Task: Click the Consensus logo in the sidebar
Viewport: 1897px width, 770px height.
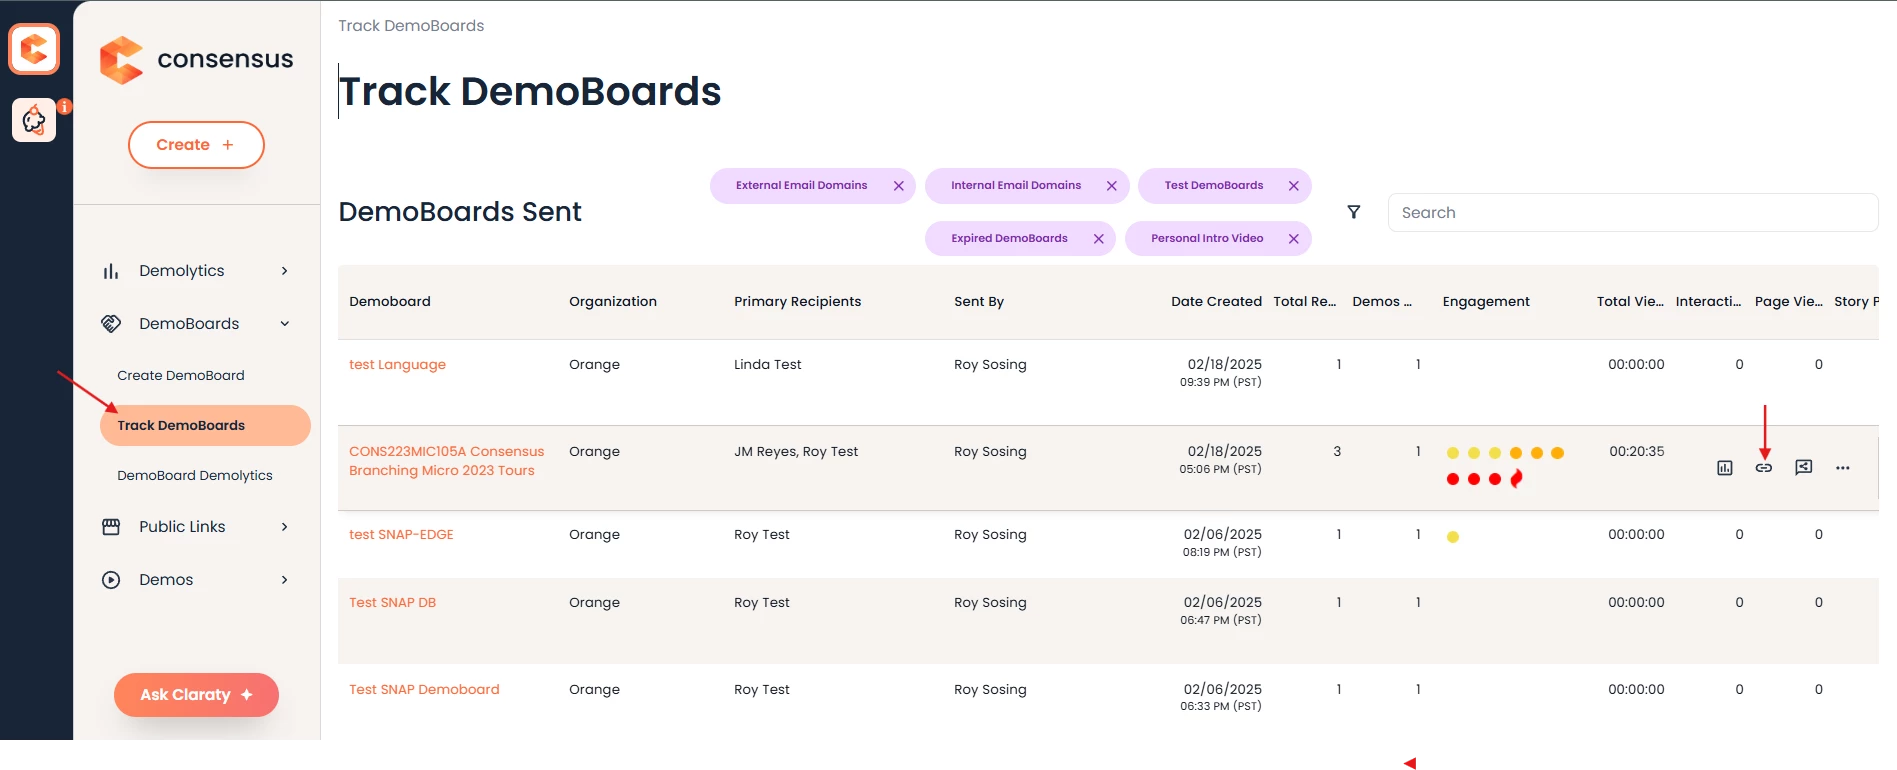Action: tap(197, 60)
